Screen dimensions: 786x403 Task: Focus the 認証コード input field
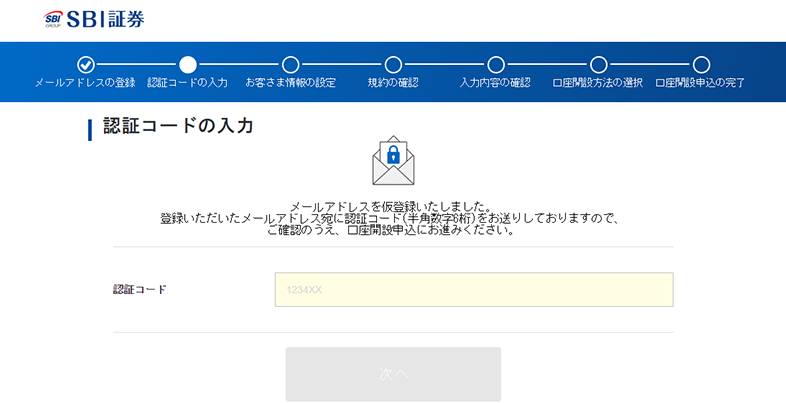click(x=474, y=290)
